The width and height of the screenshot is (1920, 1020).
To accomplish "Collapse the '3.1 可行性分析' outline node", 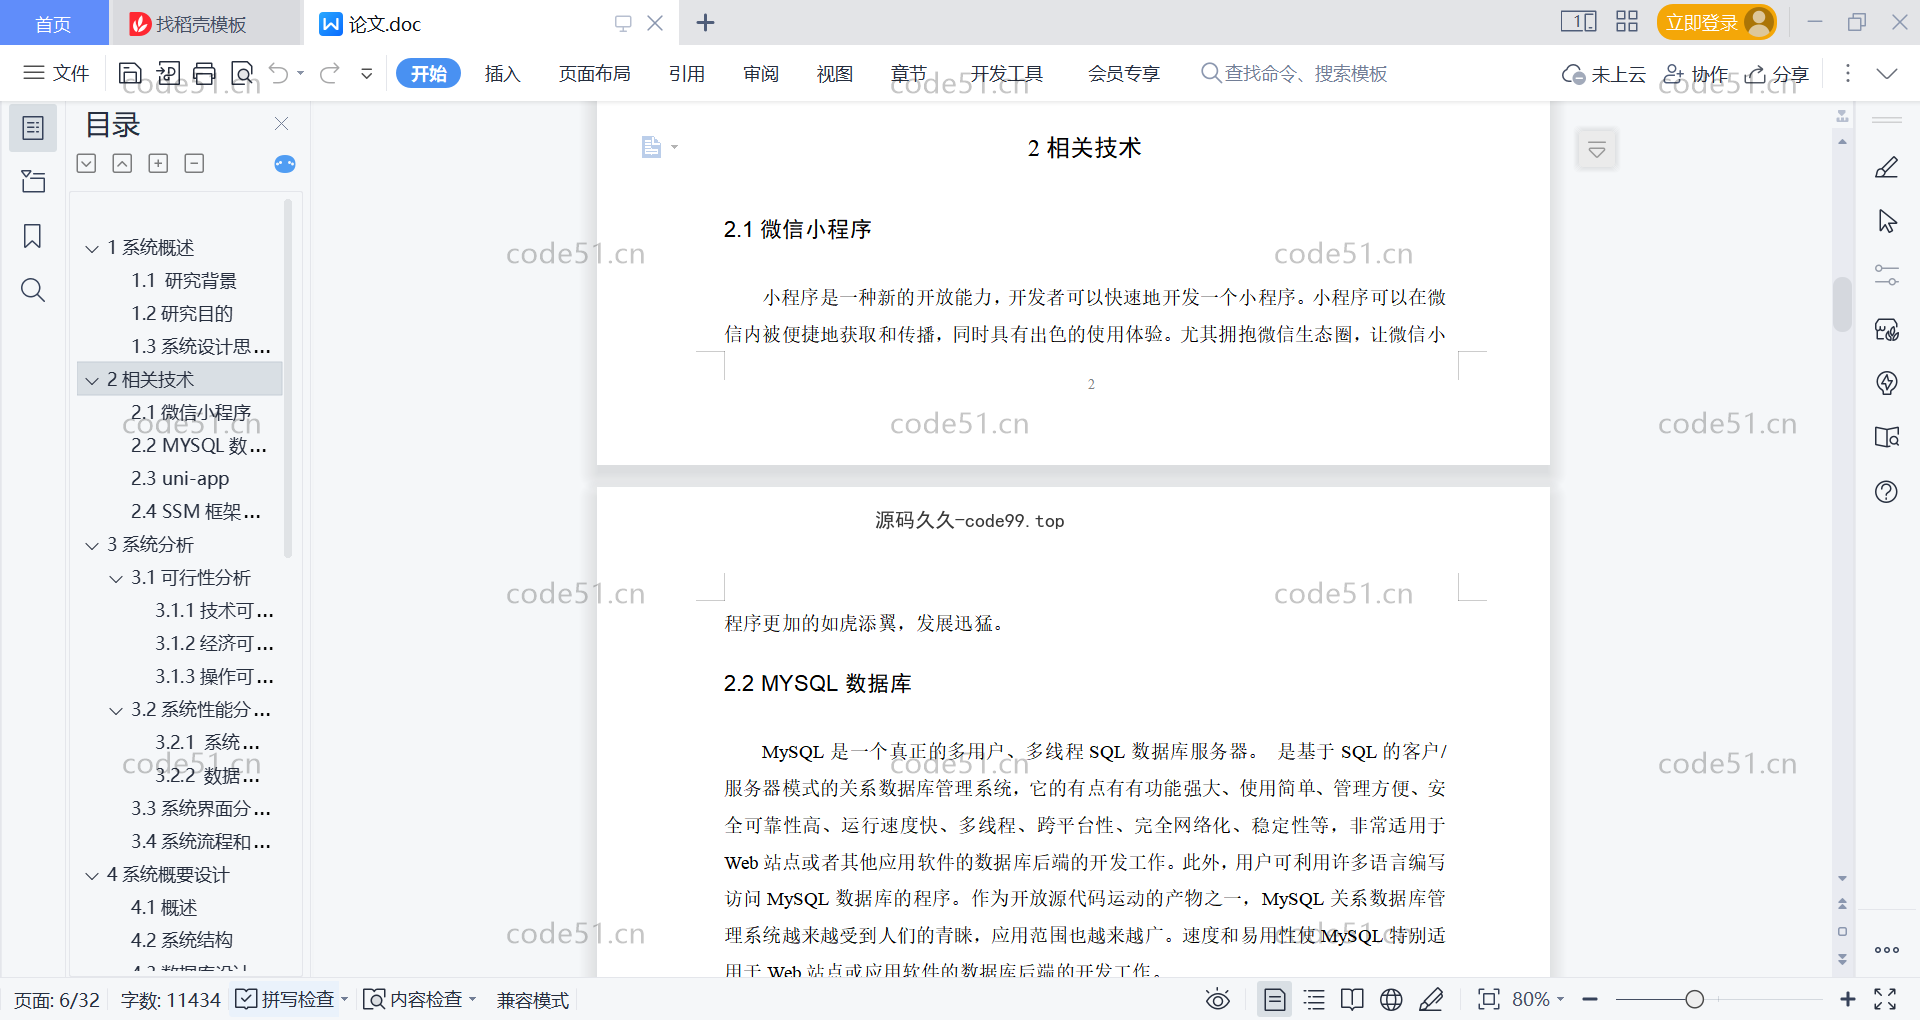I will [116, 578].
